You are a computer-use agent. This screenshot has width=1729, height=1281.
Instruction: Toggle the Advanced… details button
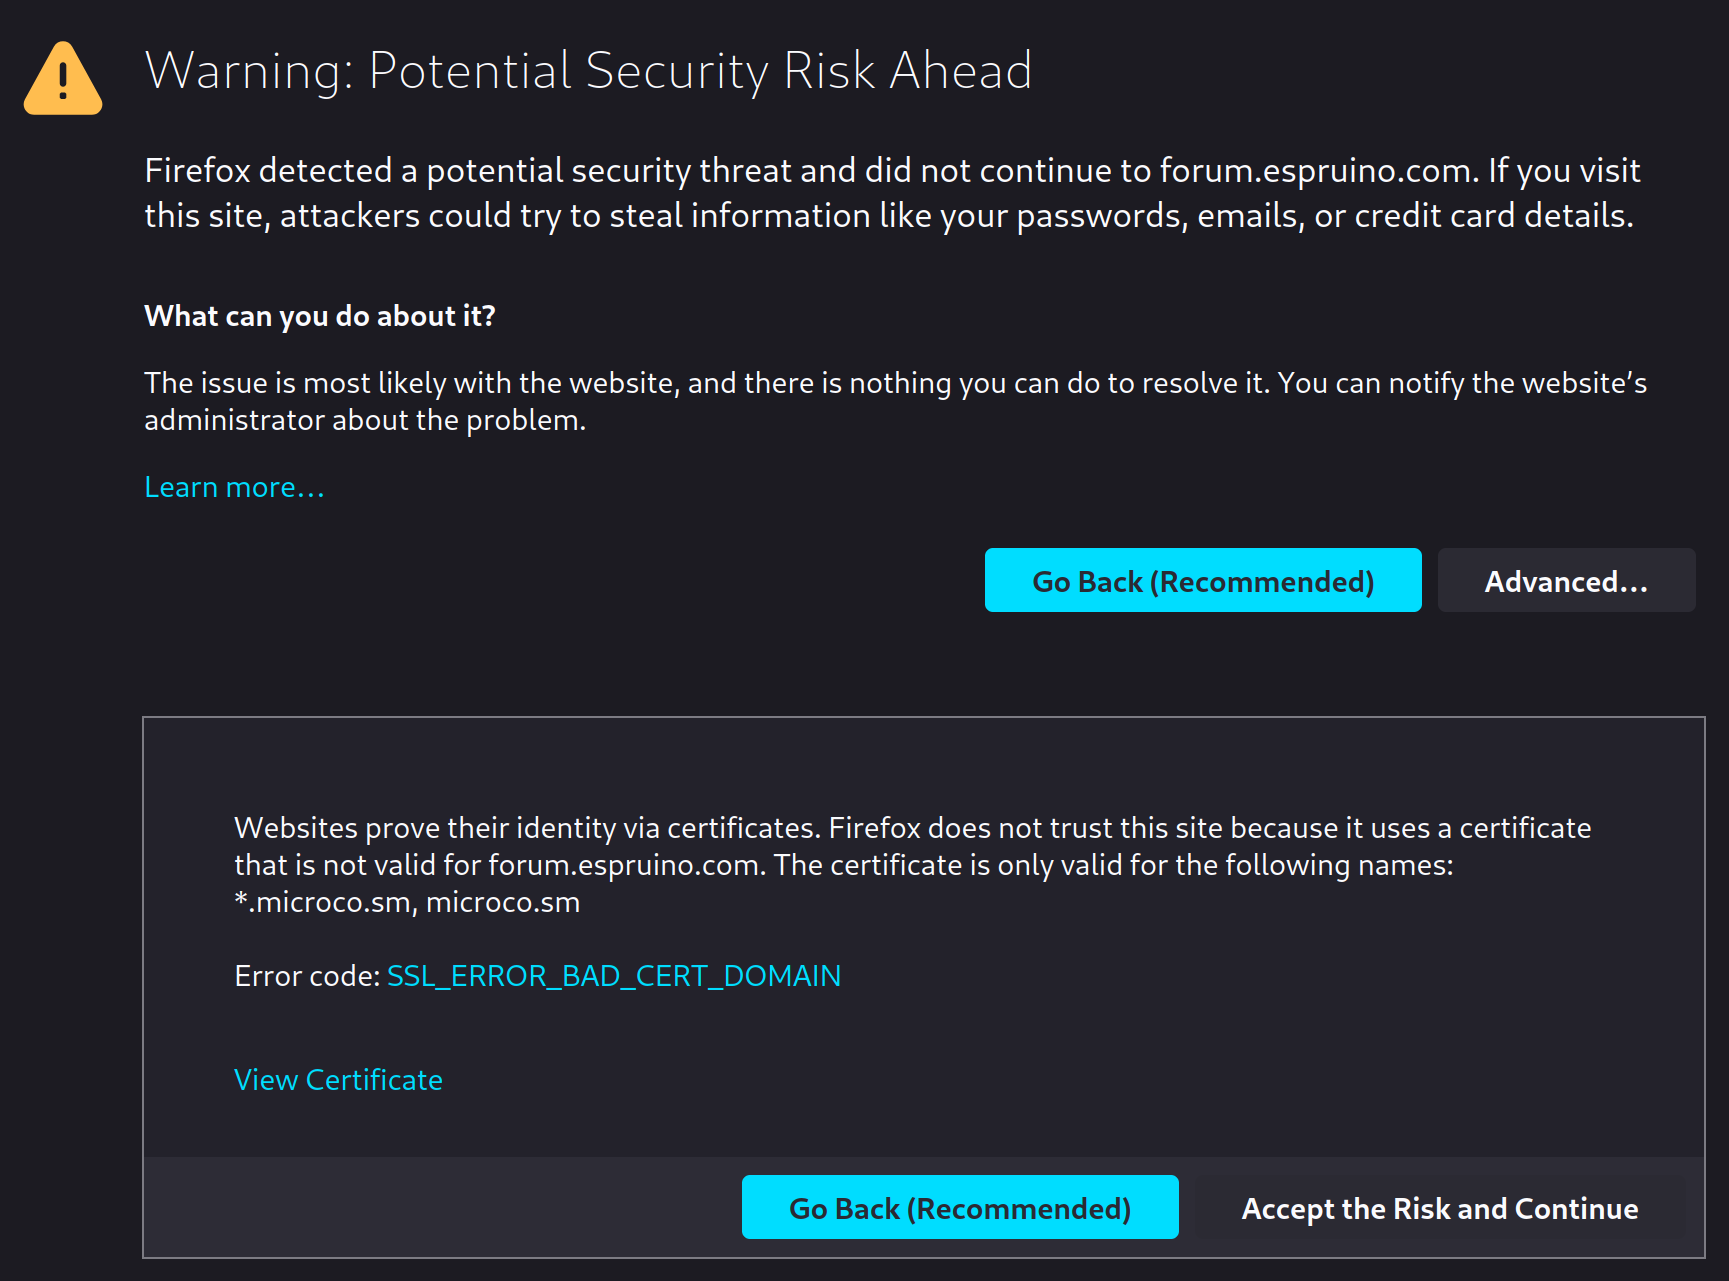click(1566, 580)
